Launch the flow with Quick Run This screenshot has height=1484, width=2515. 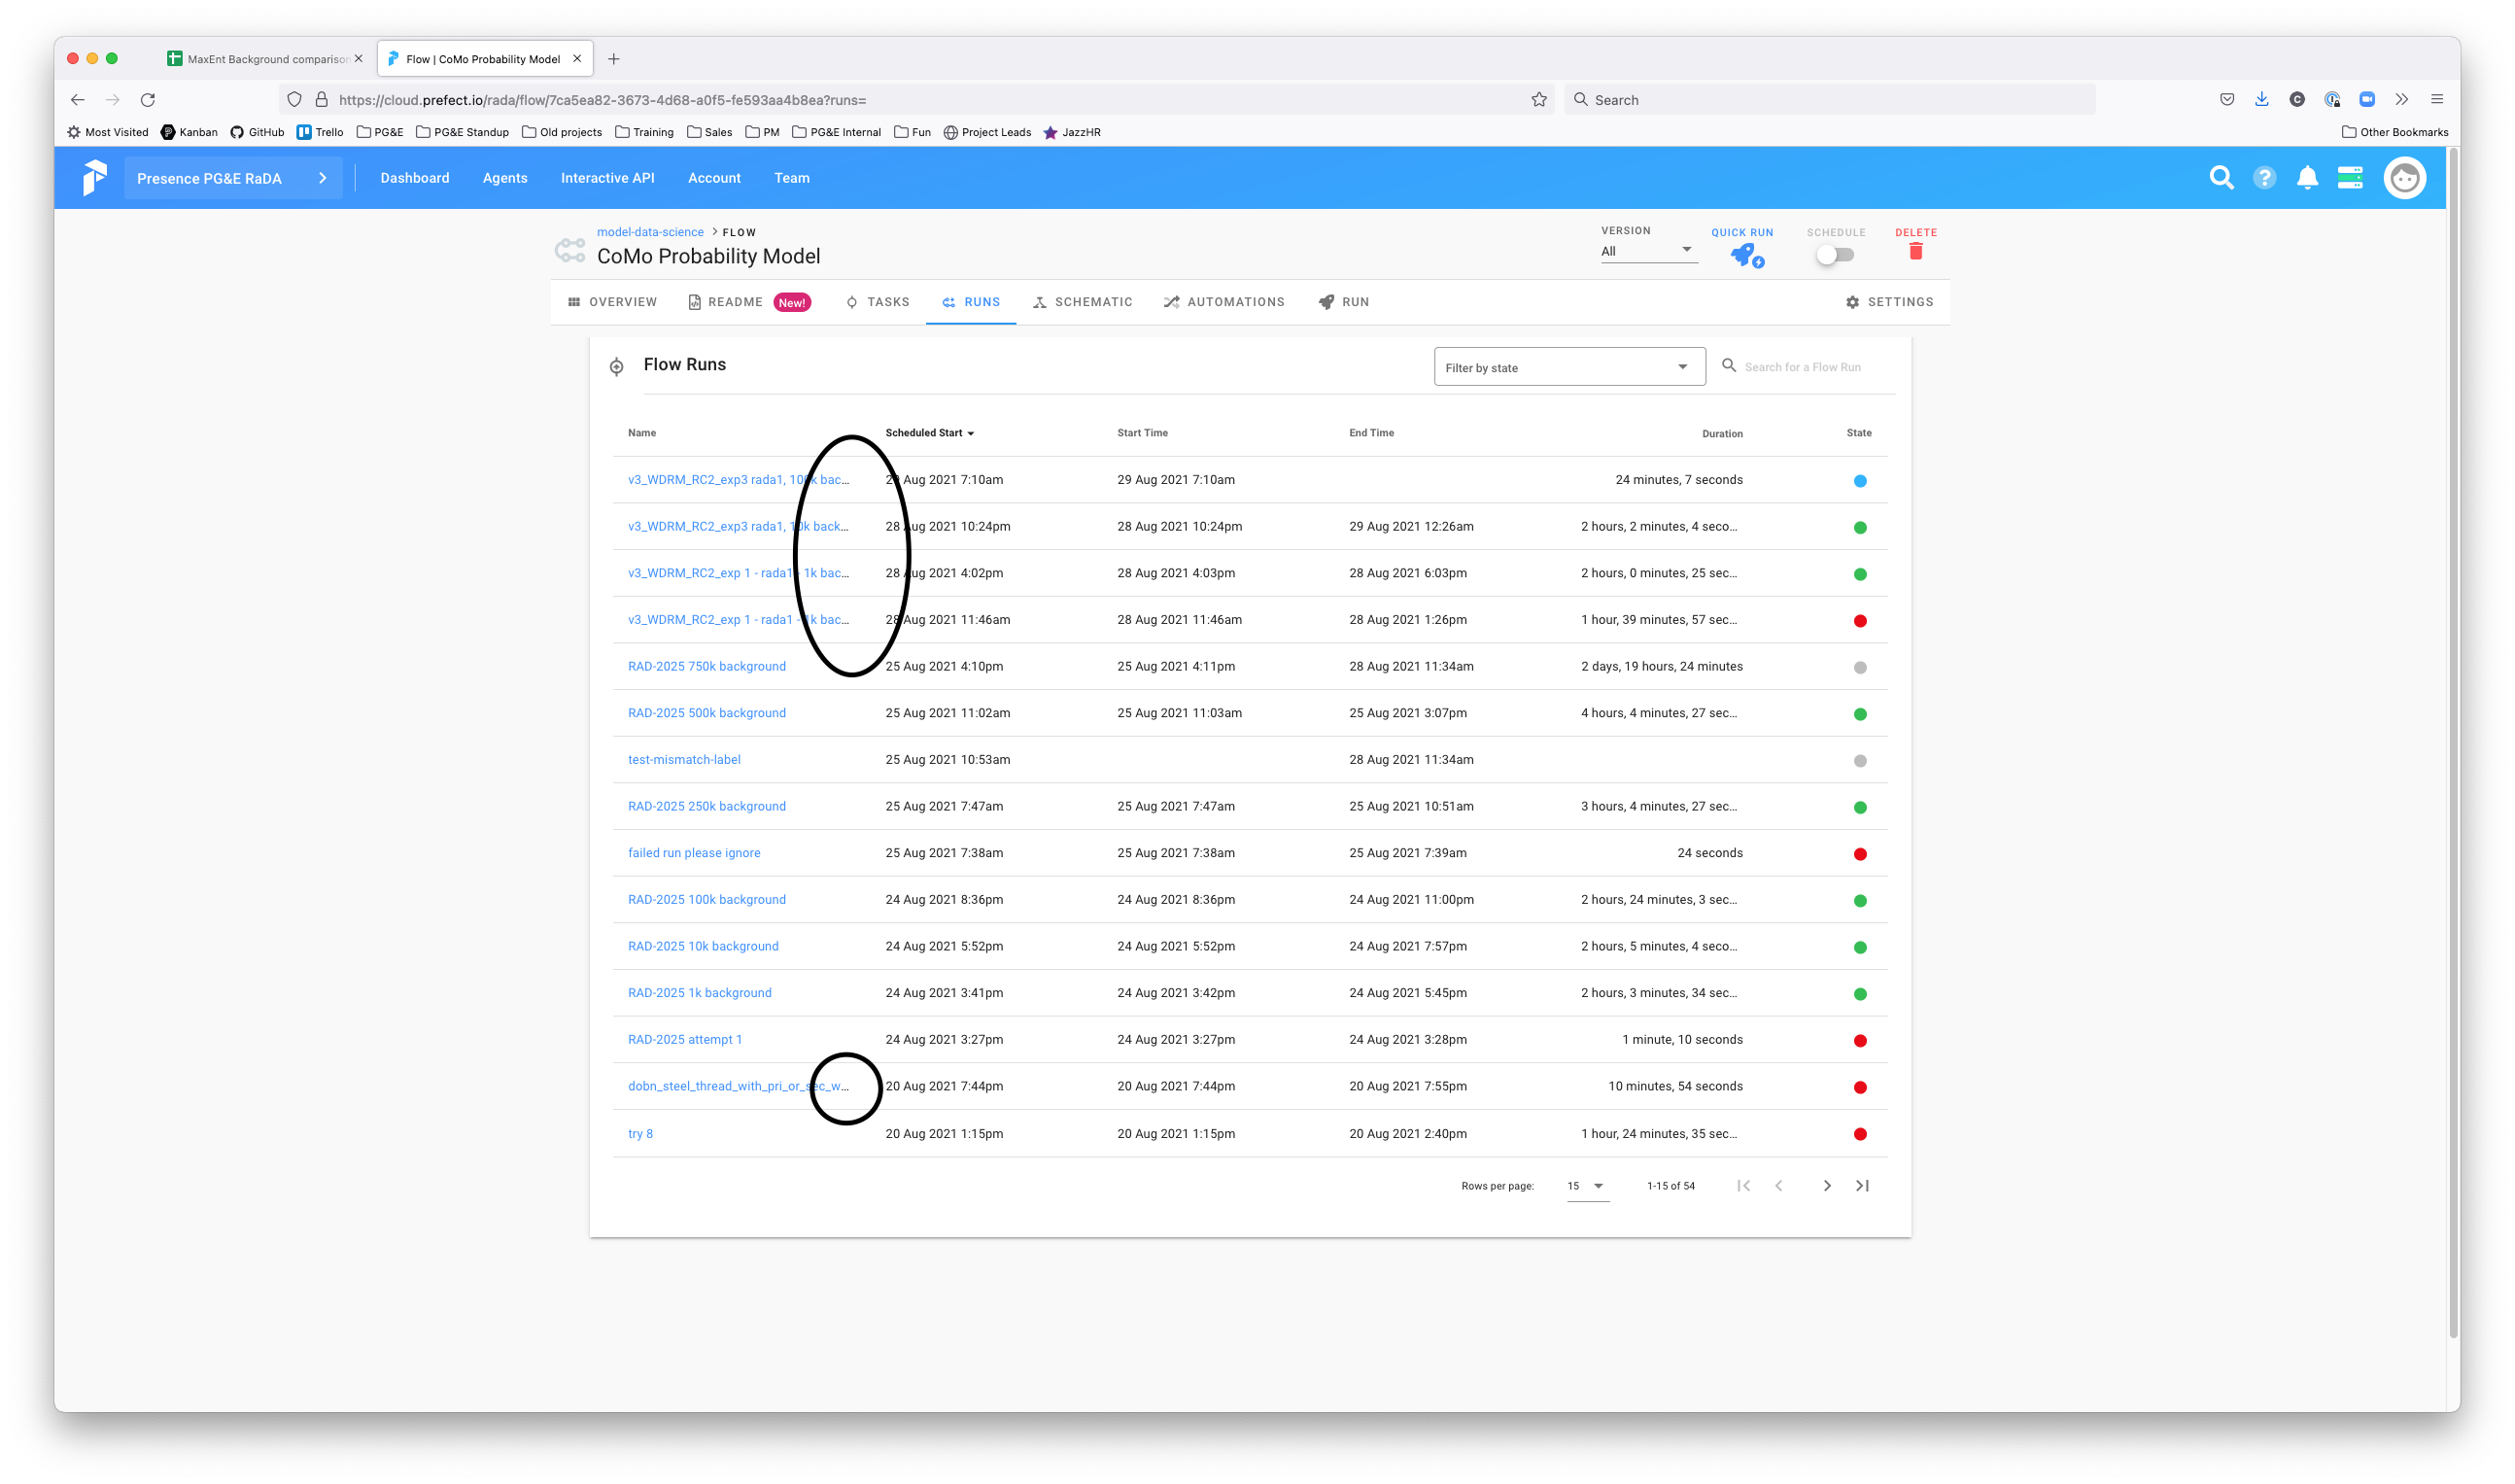(1744, 255)
